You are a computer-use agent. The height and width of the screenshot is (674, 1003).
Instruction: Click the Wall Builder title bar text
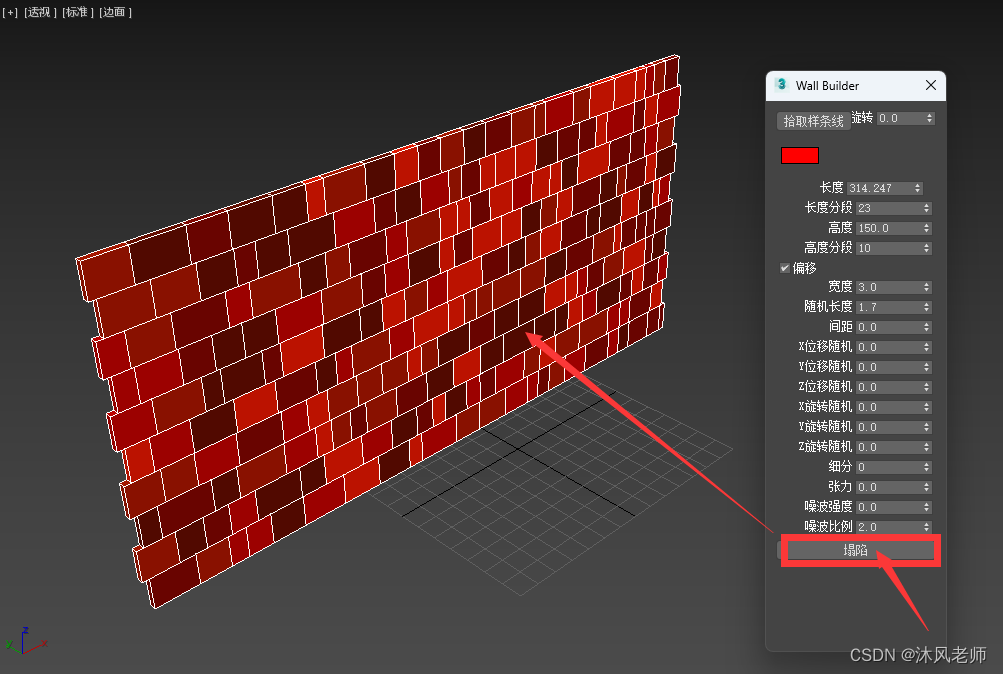point(827,86)
